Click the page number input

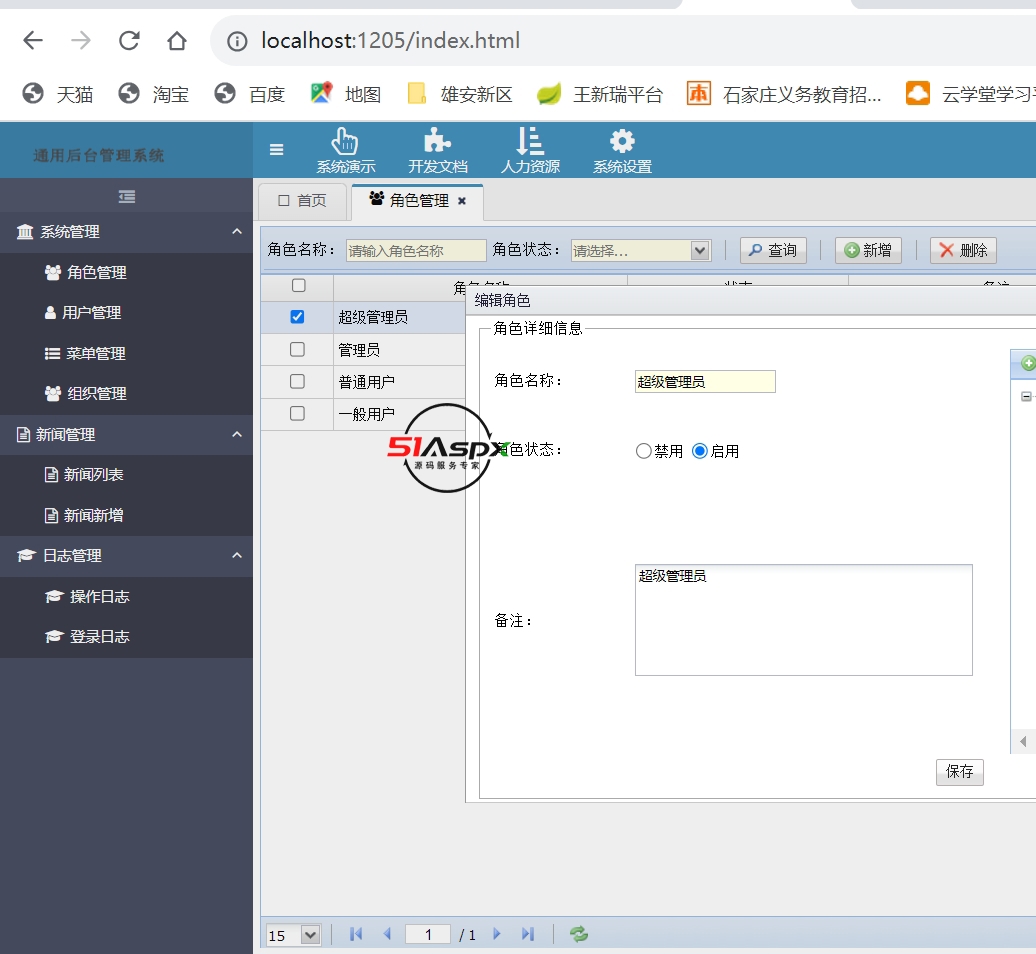click(x=428, y=934)
